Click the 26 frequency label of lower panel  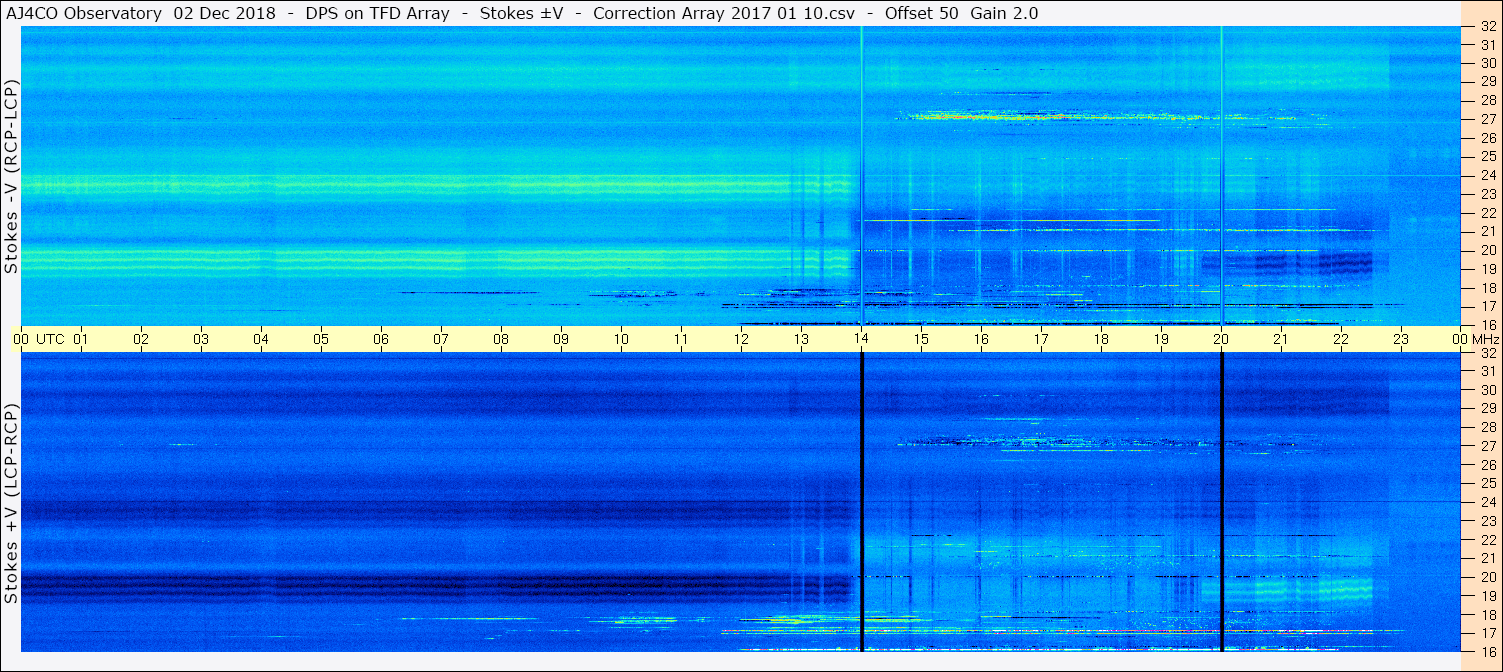[x=1488, y=465]
